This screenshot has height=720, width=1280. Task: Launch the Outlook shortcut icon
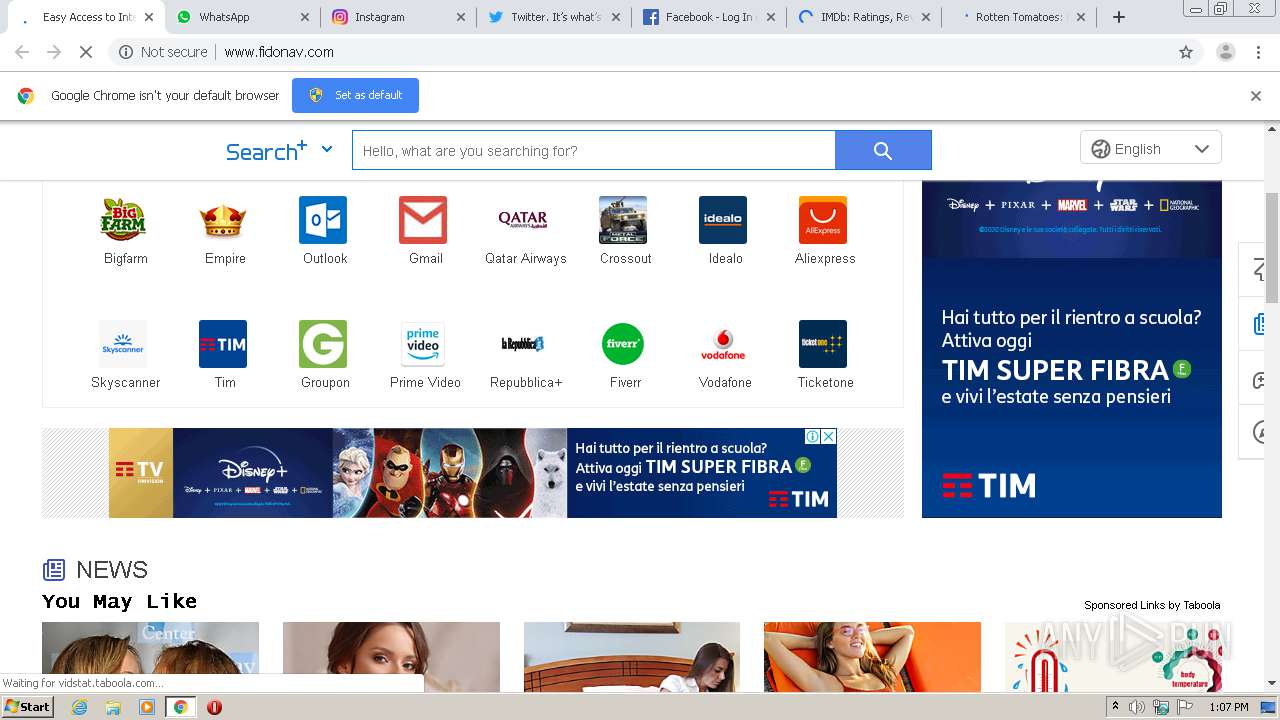click(x=323, y=220)
